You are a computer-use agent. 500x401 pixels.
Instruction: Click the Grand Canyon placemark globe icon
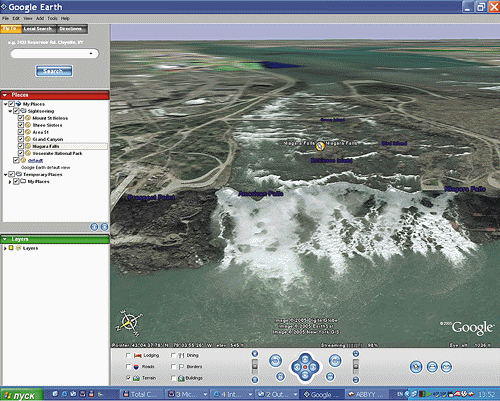[28, 139]
